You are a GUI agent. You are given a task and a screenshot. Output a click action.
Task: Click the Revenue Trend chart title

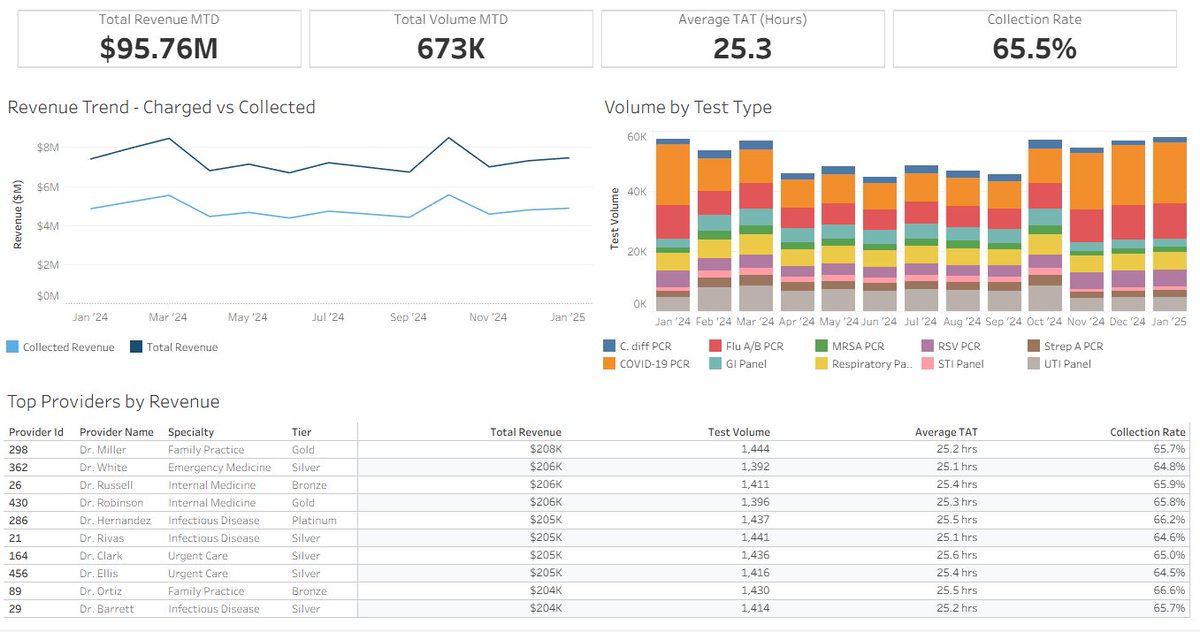(x=161, y=107)
